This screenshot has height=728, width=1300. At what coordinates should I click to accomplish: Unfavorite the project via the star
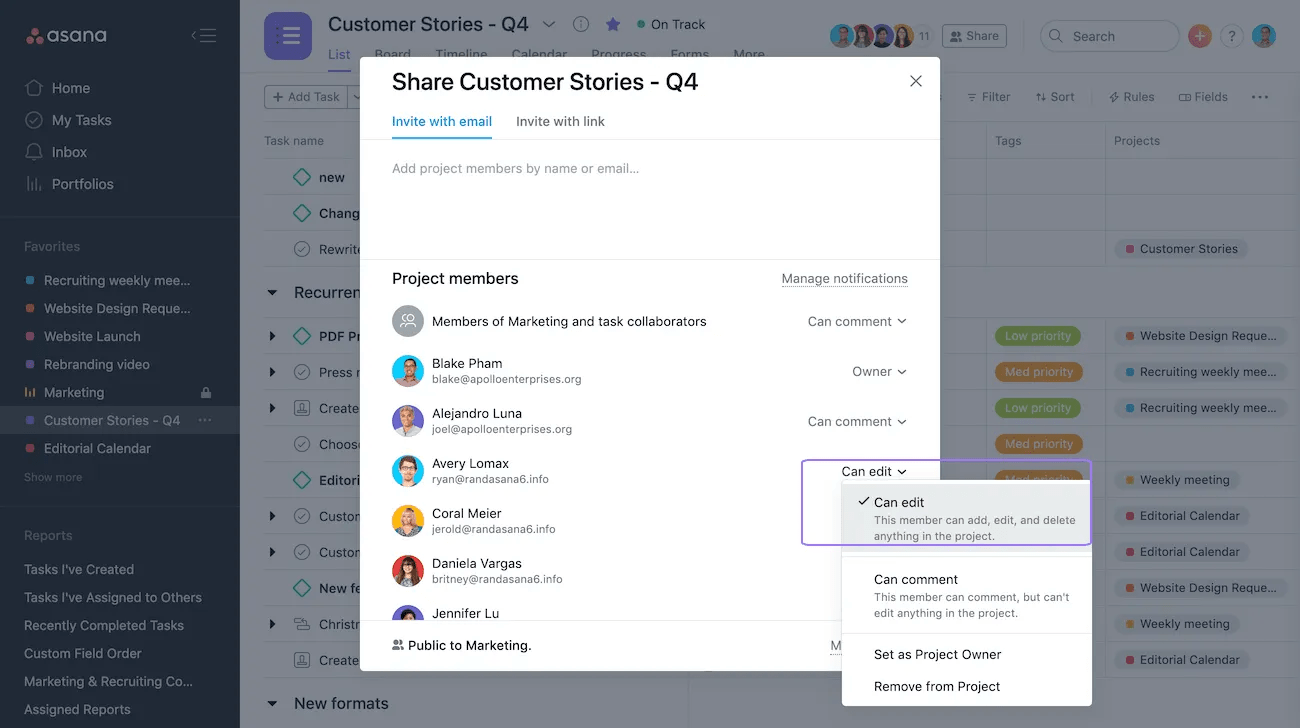click(x=612, y=24)
